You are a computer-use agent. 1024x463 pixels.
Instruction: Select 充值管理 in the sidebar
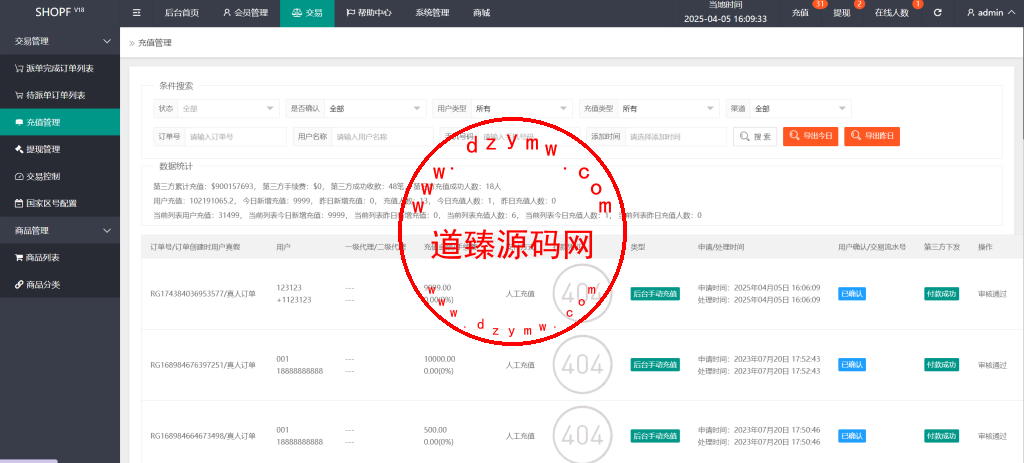tap(60, 122)
